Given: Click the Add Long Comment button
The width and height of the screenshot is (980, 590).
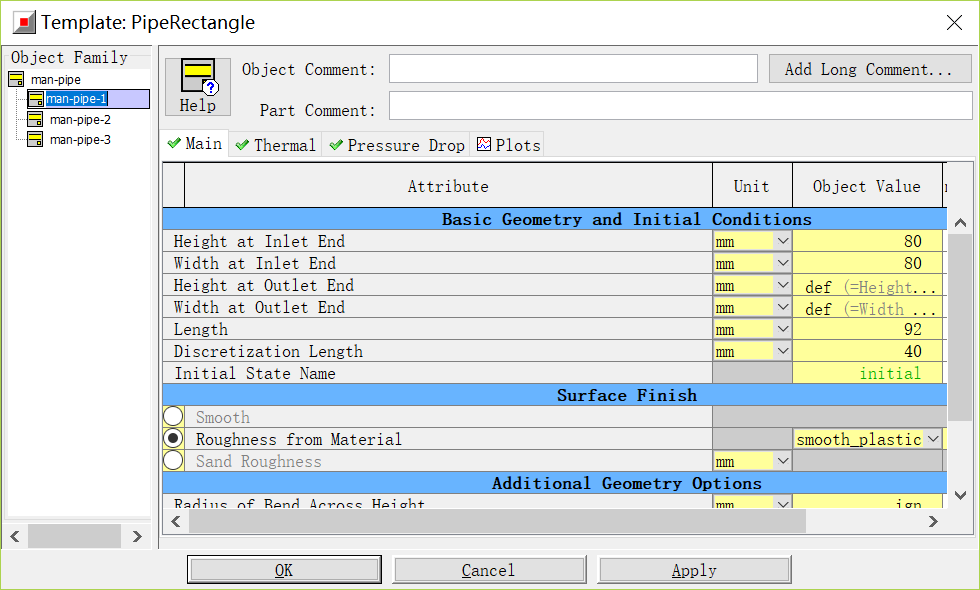Looking at the screenshot, I should tap(869, 69).
